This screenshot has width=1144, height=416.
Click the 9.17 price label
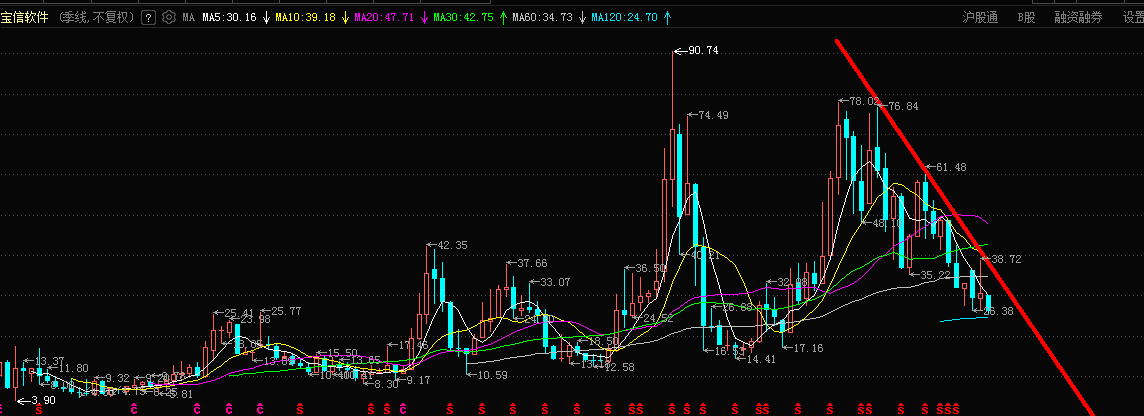(x=419, y=380)
